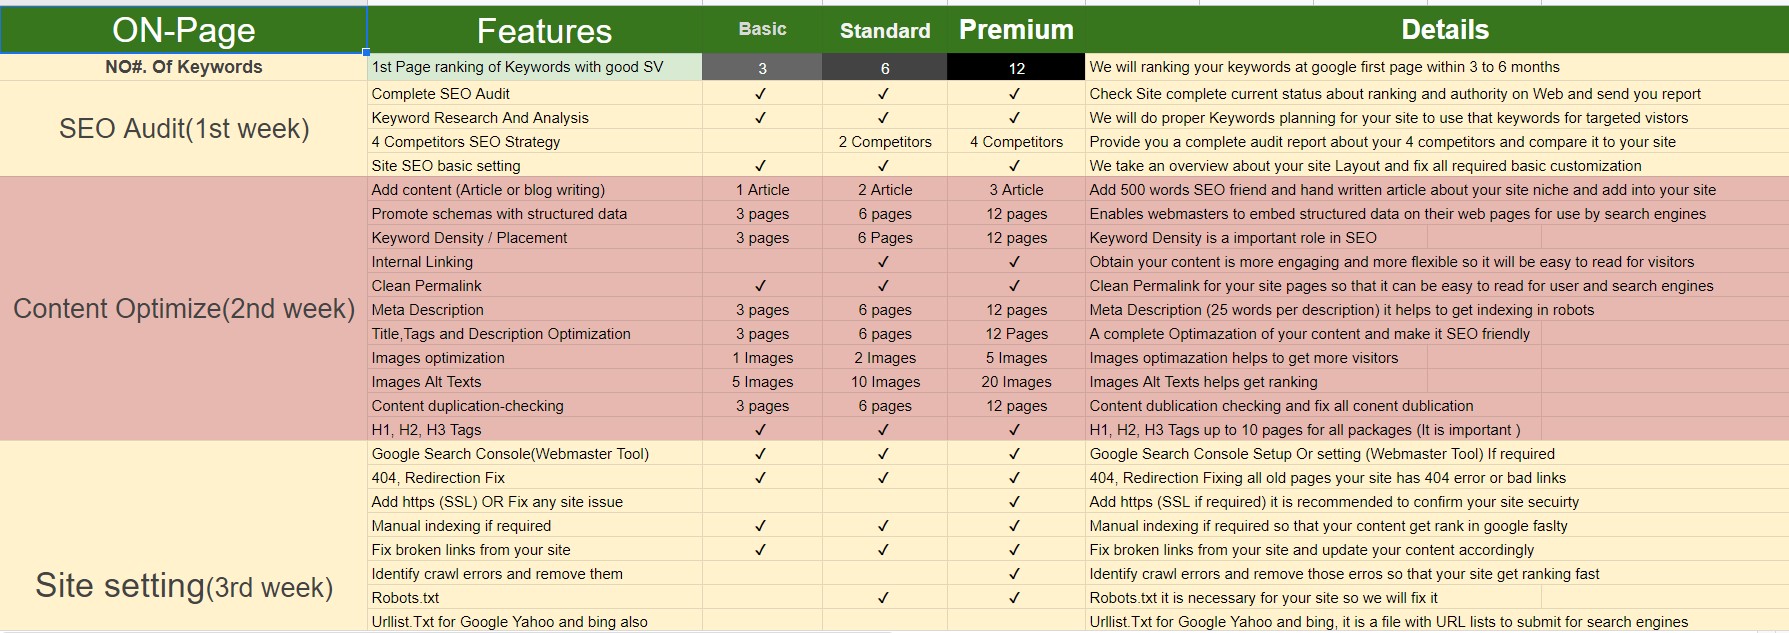Viewport: 1789px width, 633px height.
Task: Click the "Features" column header cell
Action: tap(544, 31)
